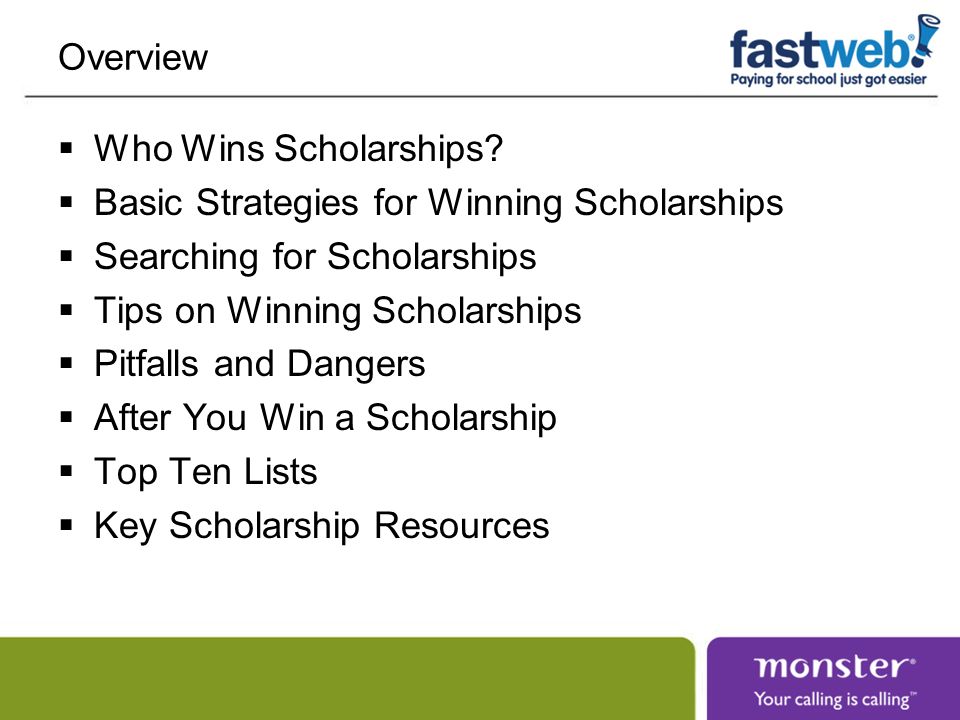Click the bullet before Searching for Scholarships
This screenshot has height=720, width=960.
click(67, 256)
